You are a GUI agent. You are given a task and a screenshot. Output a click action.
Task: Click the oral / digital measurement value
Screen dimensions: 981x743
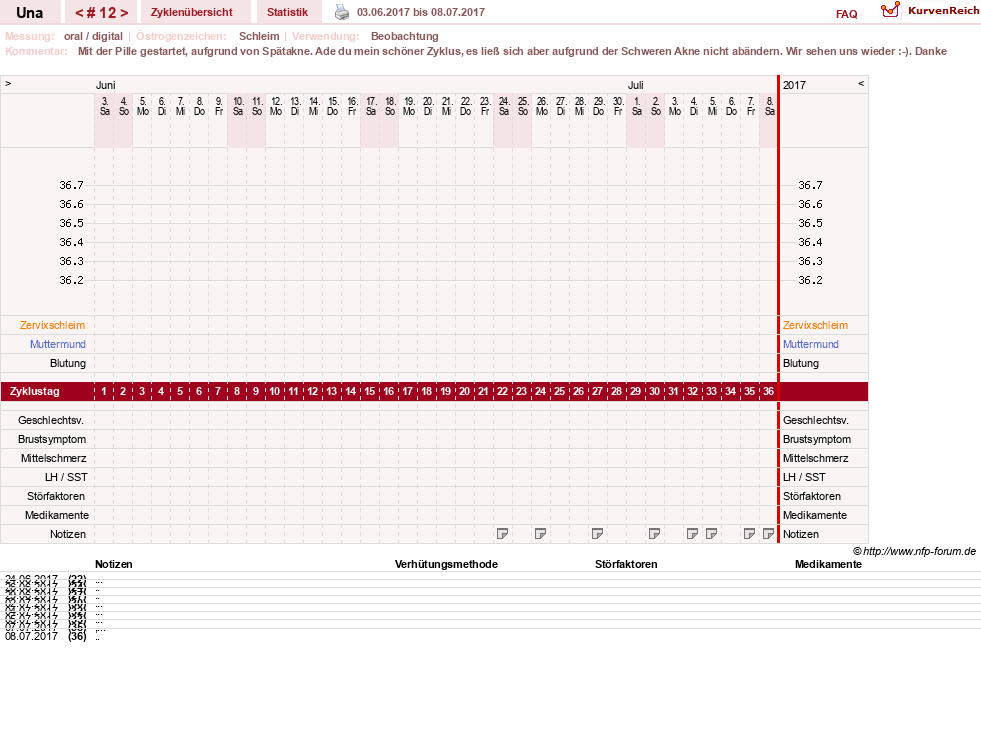(93, 36)
